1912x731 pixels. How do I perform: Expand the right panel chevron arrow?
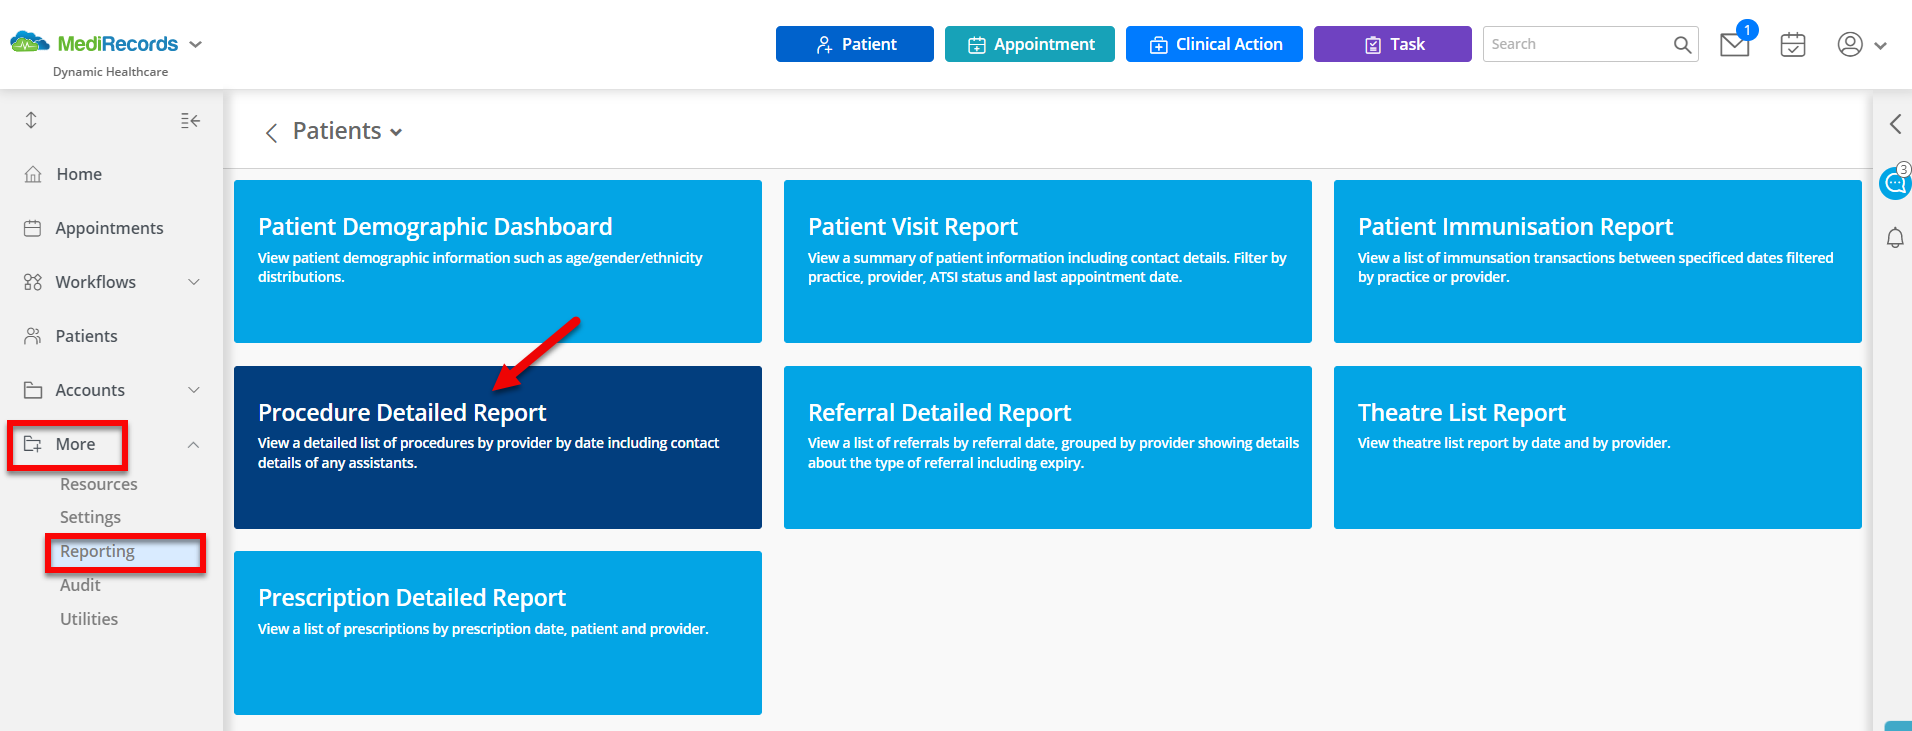(x=1895, y=124)
